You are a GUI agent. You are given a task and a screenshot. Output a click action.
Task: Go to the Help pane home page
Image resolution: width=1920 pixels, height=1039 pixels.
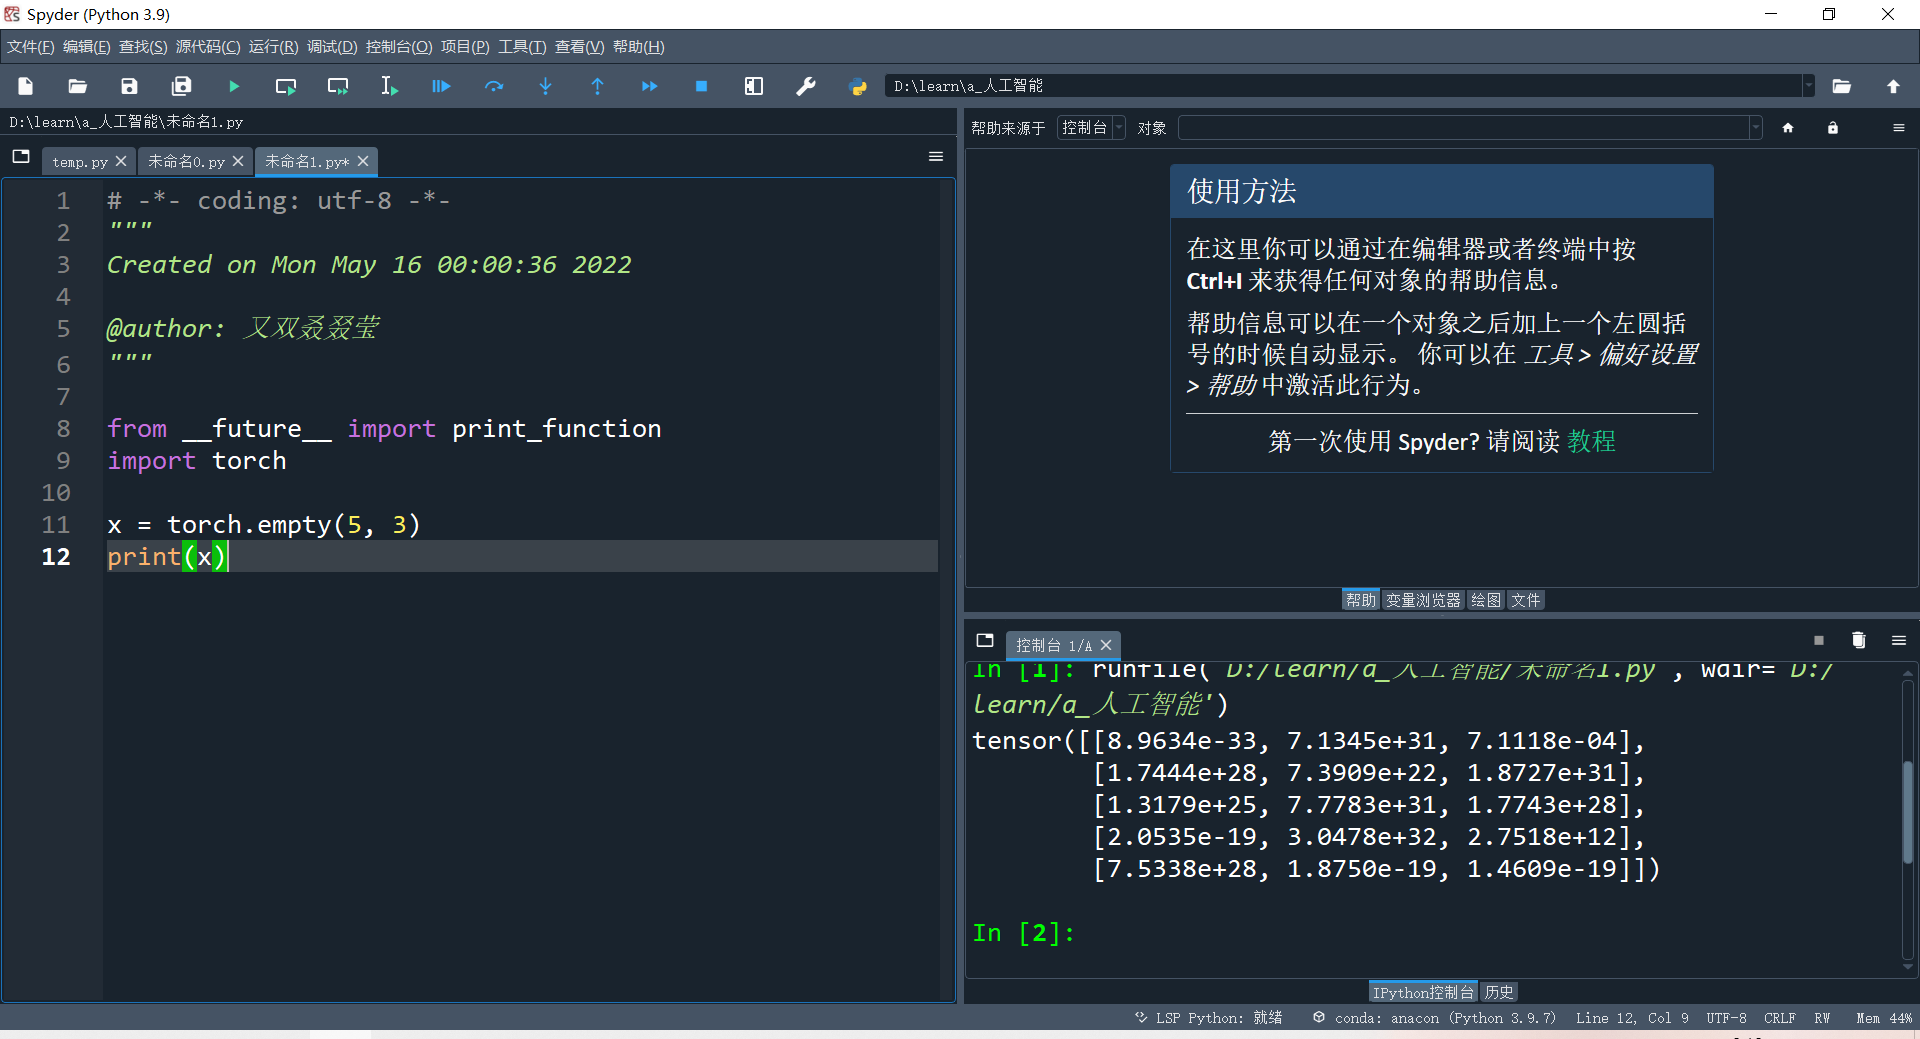click(x=1788, y=128)
